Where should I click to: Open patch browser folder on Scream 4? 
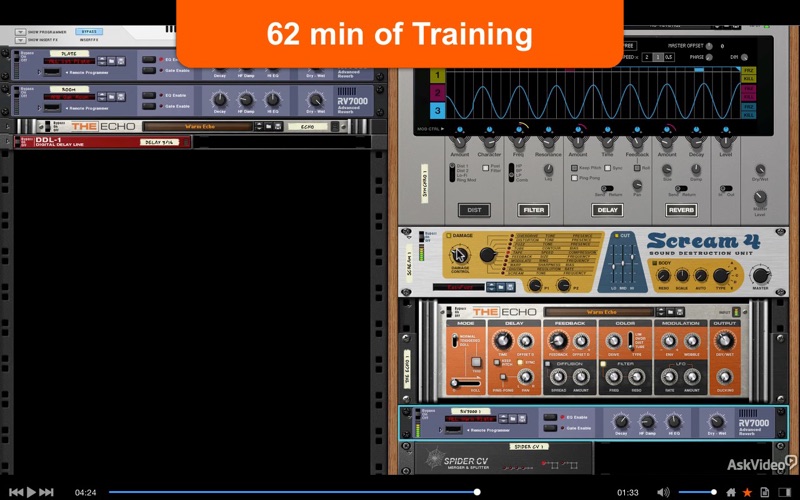[501, 287]
